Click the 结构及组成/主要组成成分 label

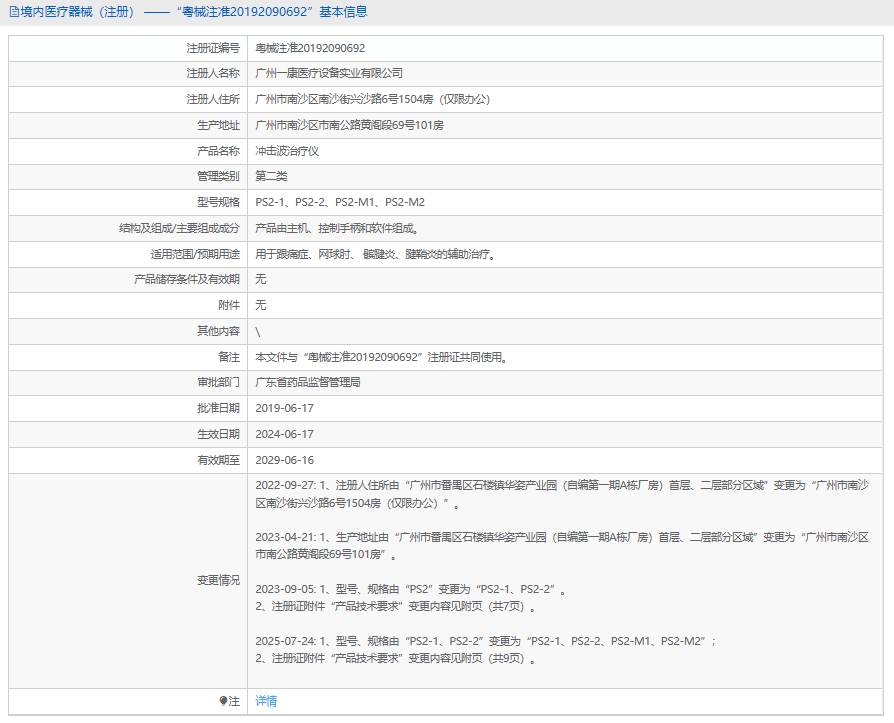(180, 229)
